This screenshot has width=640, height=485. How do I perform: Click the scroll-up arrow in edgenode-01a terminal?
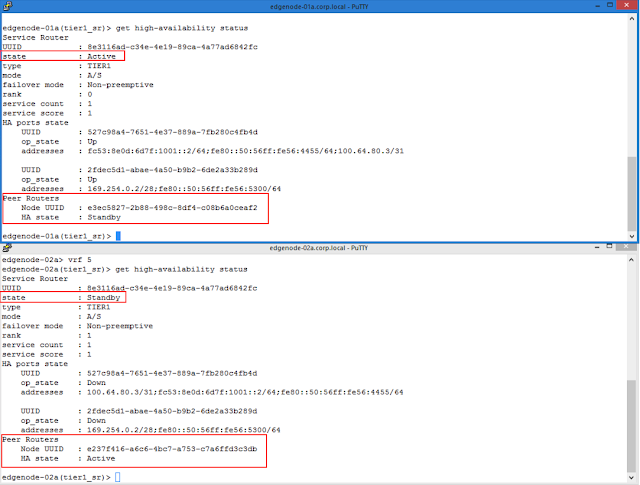pos(631,19)
